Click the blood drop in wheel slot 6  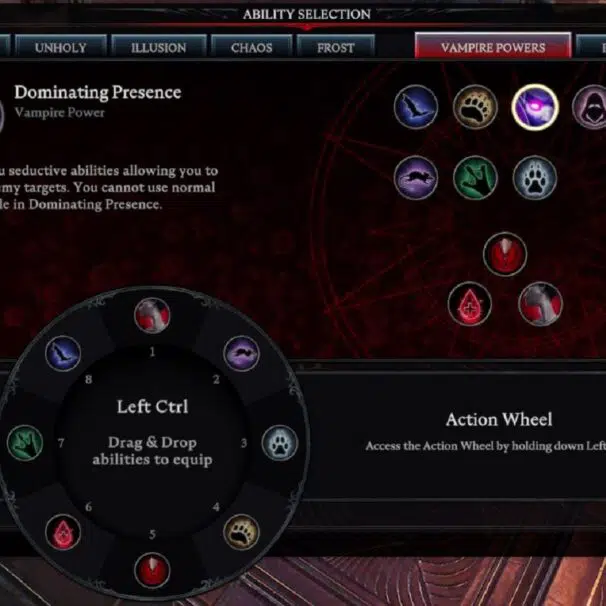[63, 532]
